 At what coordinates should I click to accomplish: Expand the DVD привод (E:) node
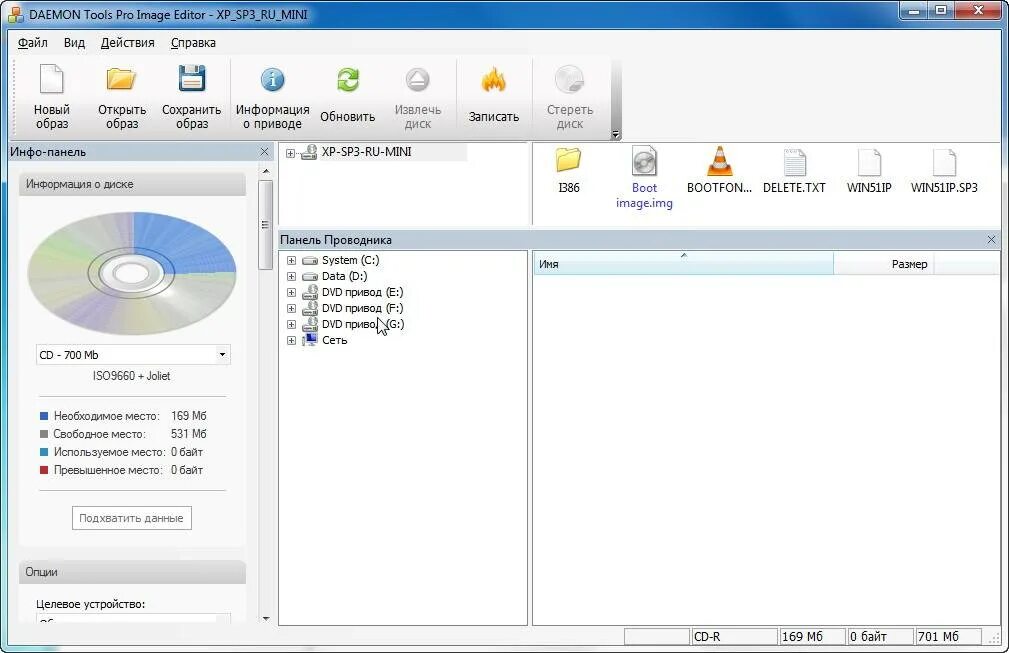[292, 292]
